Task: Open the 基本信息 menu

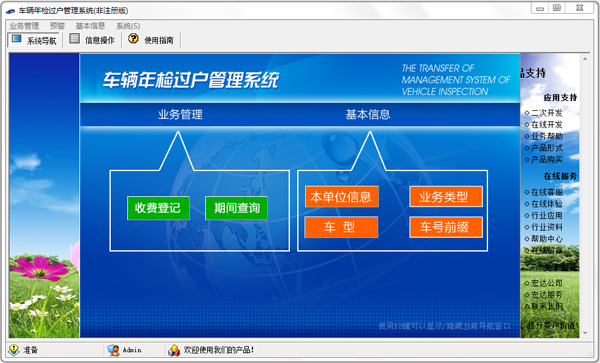Action: [90, 26]
